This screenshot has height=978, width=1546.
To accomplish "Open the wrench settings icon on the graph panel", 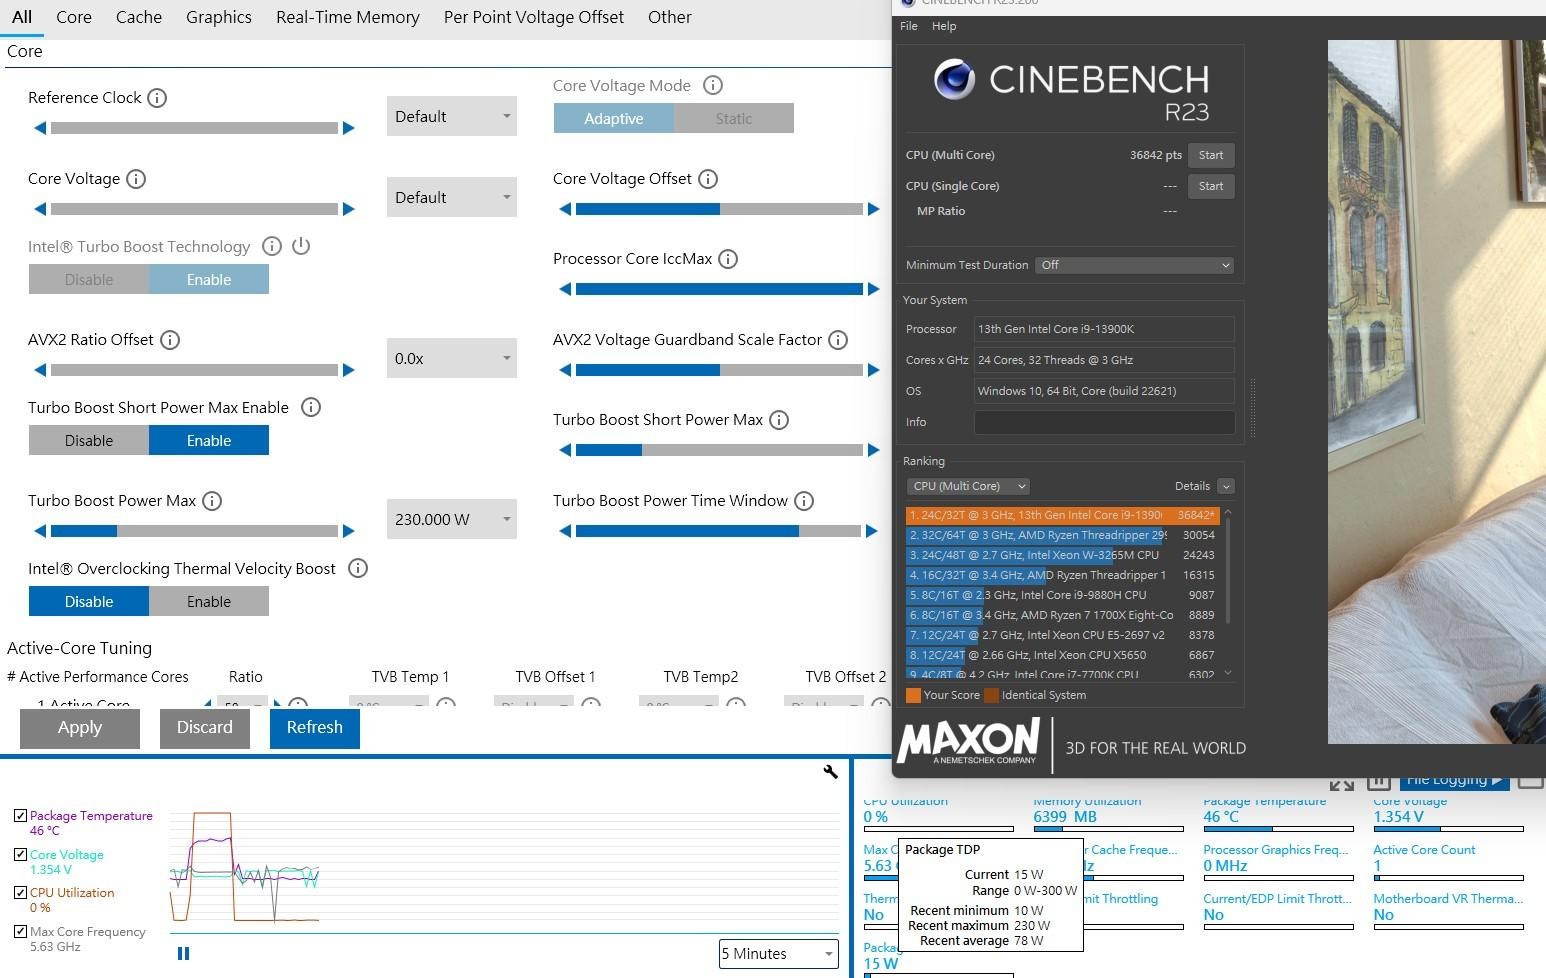I will coord(830,771).
